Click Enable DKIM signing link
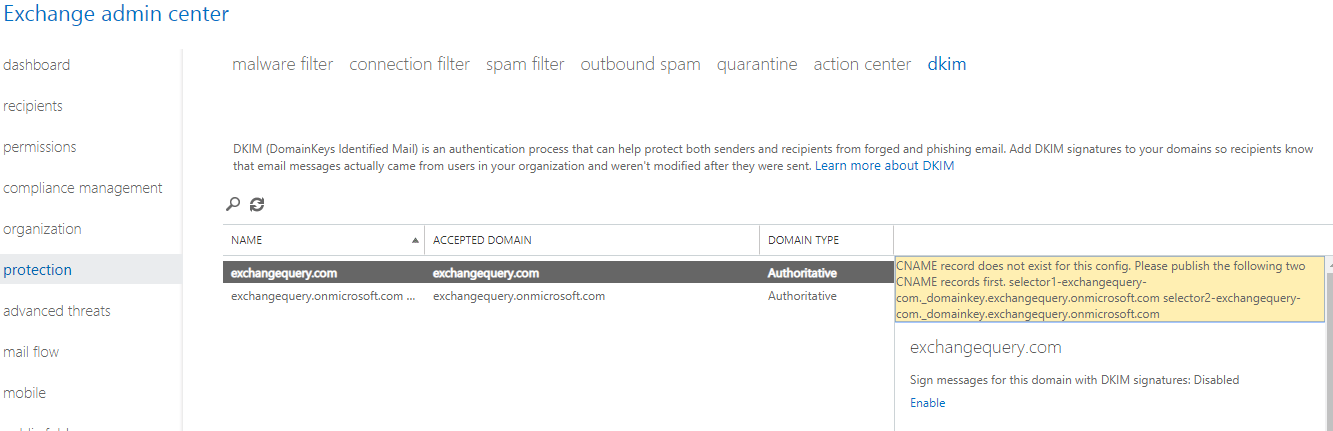Image resolution: width=1333 pixels, height=431 pixels. pos(927,403)
